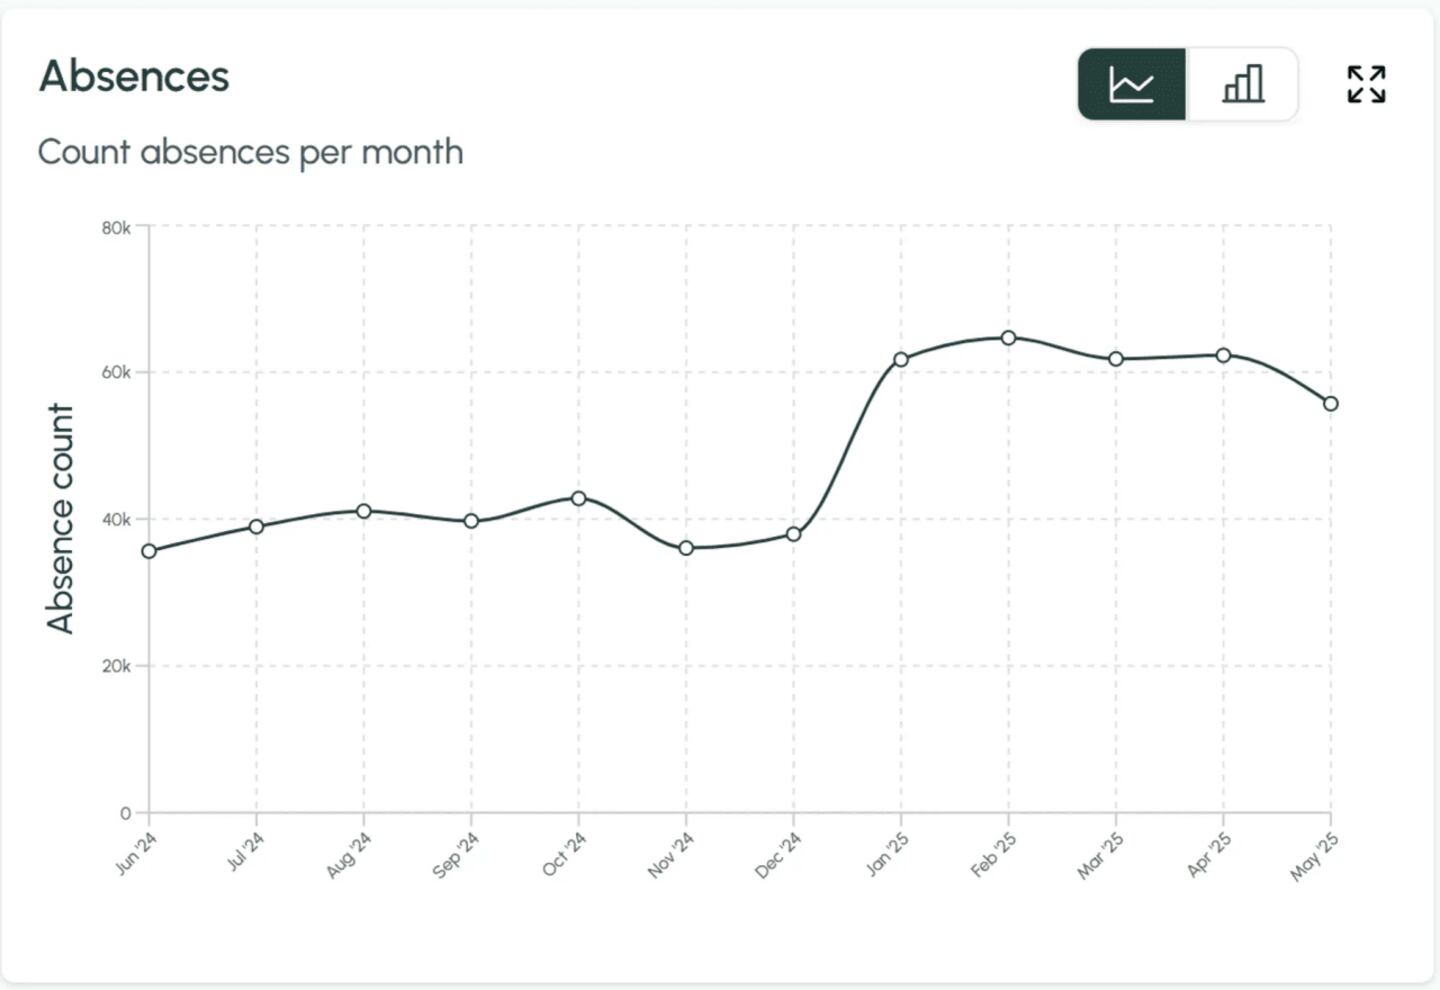The width and height of the screenshot is (1440, 990).
Task: Click the Jan '25 data point
Action: 901,359
